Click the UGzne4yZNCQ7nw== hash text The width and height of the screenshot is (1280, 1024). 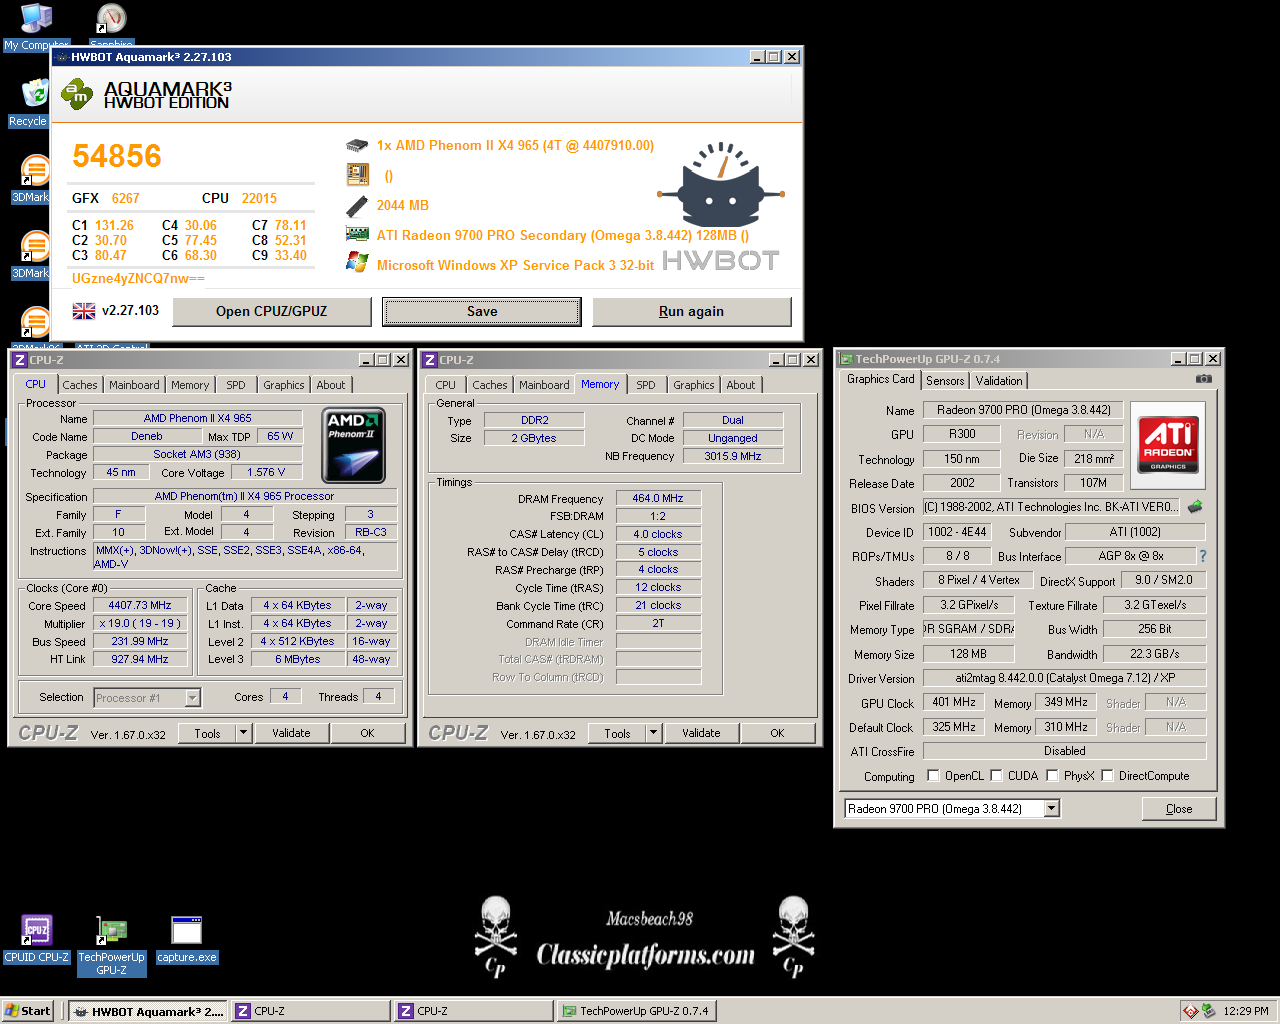click(138, 278)
